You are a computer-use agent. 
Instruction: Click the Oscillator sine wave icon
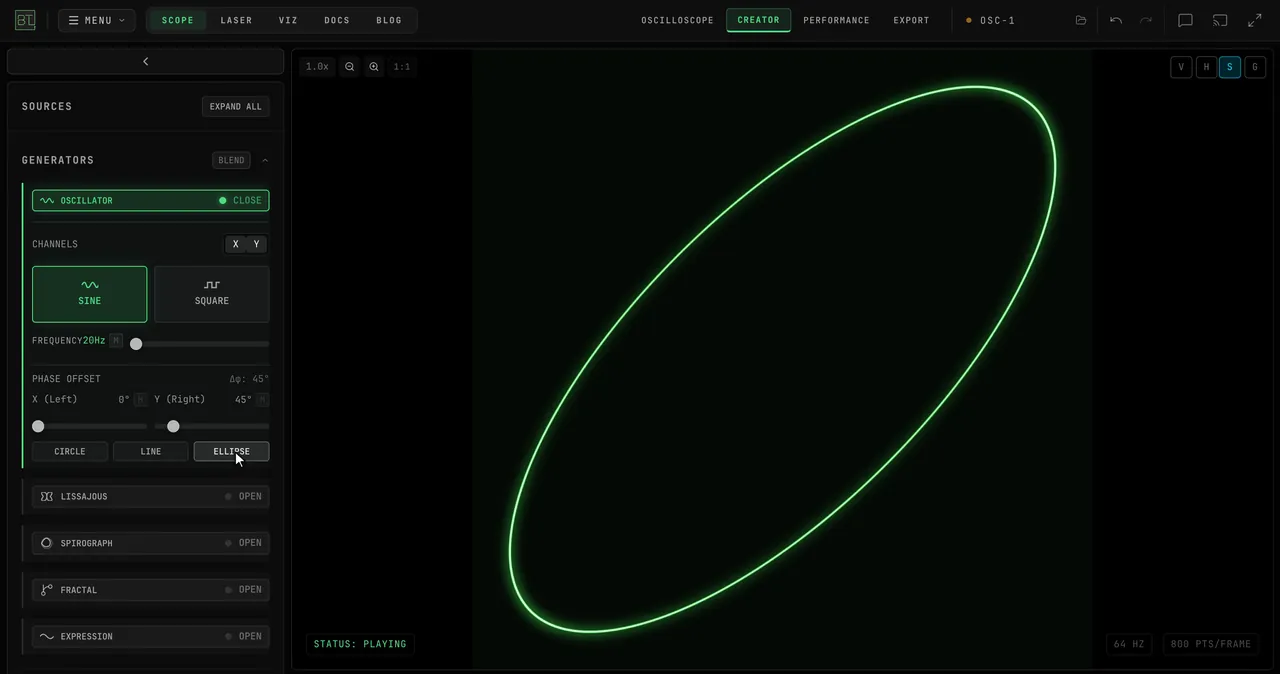point(47,200)
